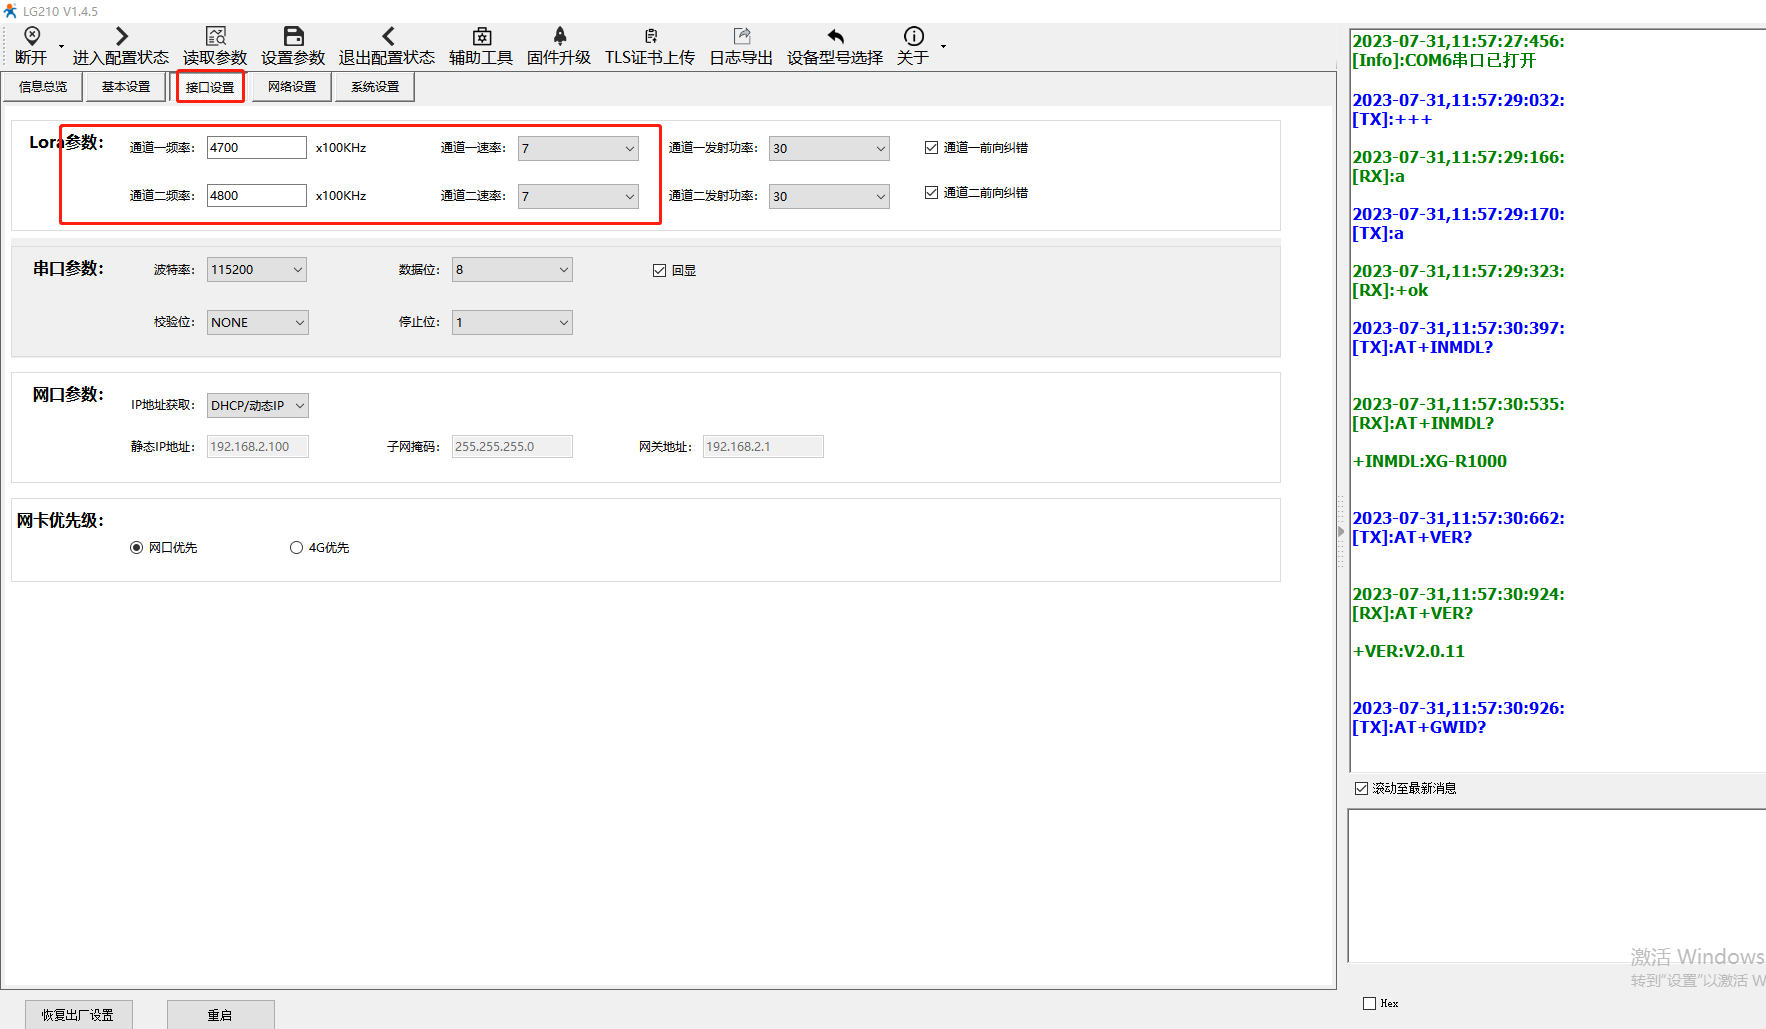This screenshot has width=1766, height=1029.
Task: Open the 辅助工具 auxiliary tools icon
Action: pos(481,37)
